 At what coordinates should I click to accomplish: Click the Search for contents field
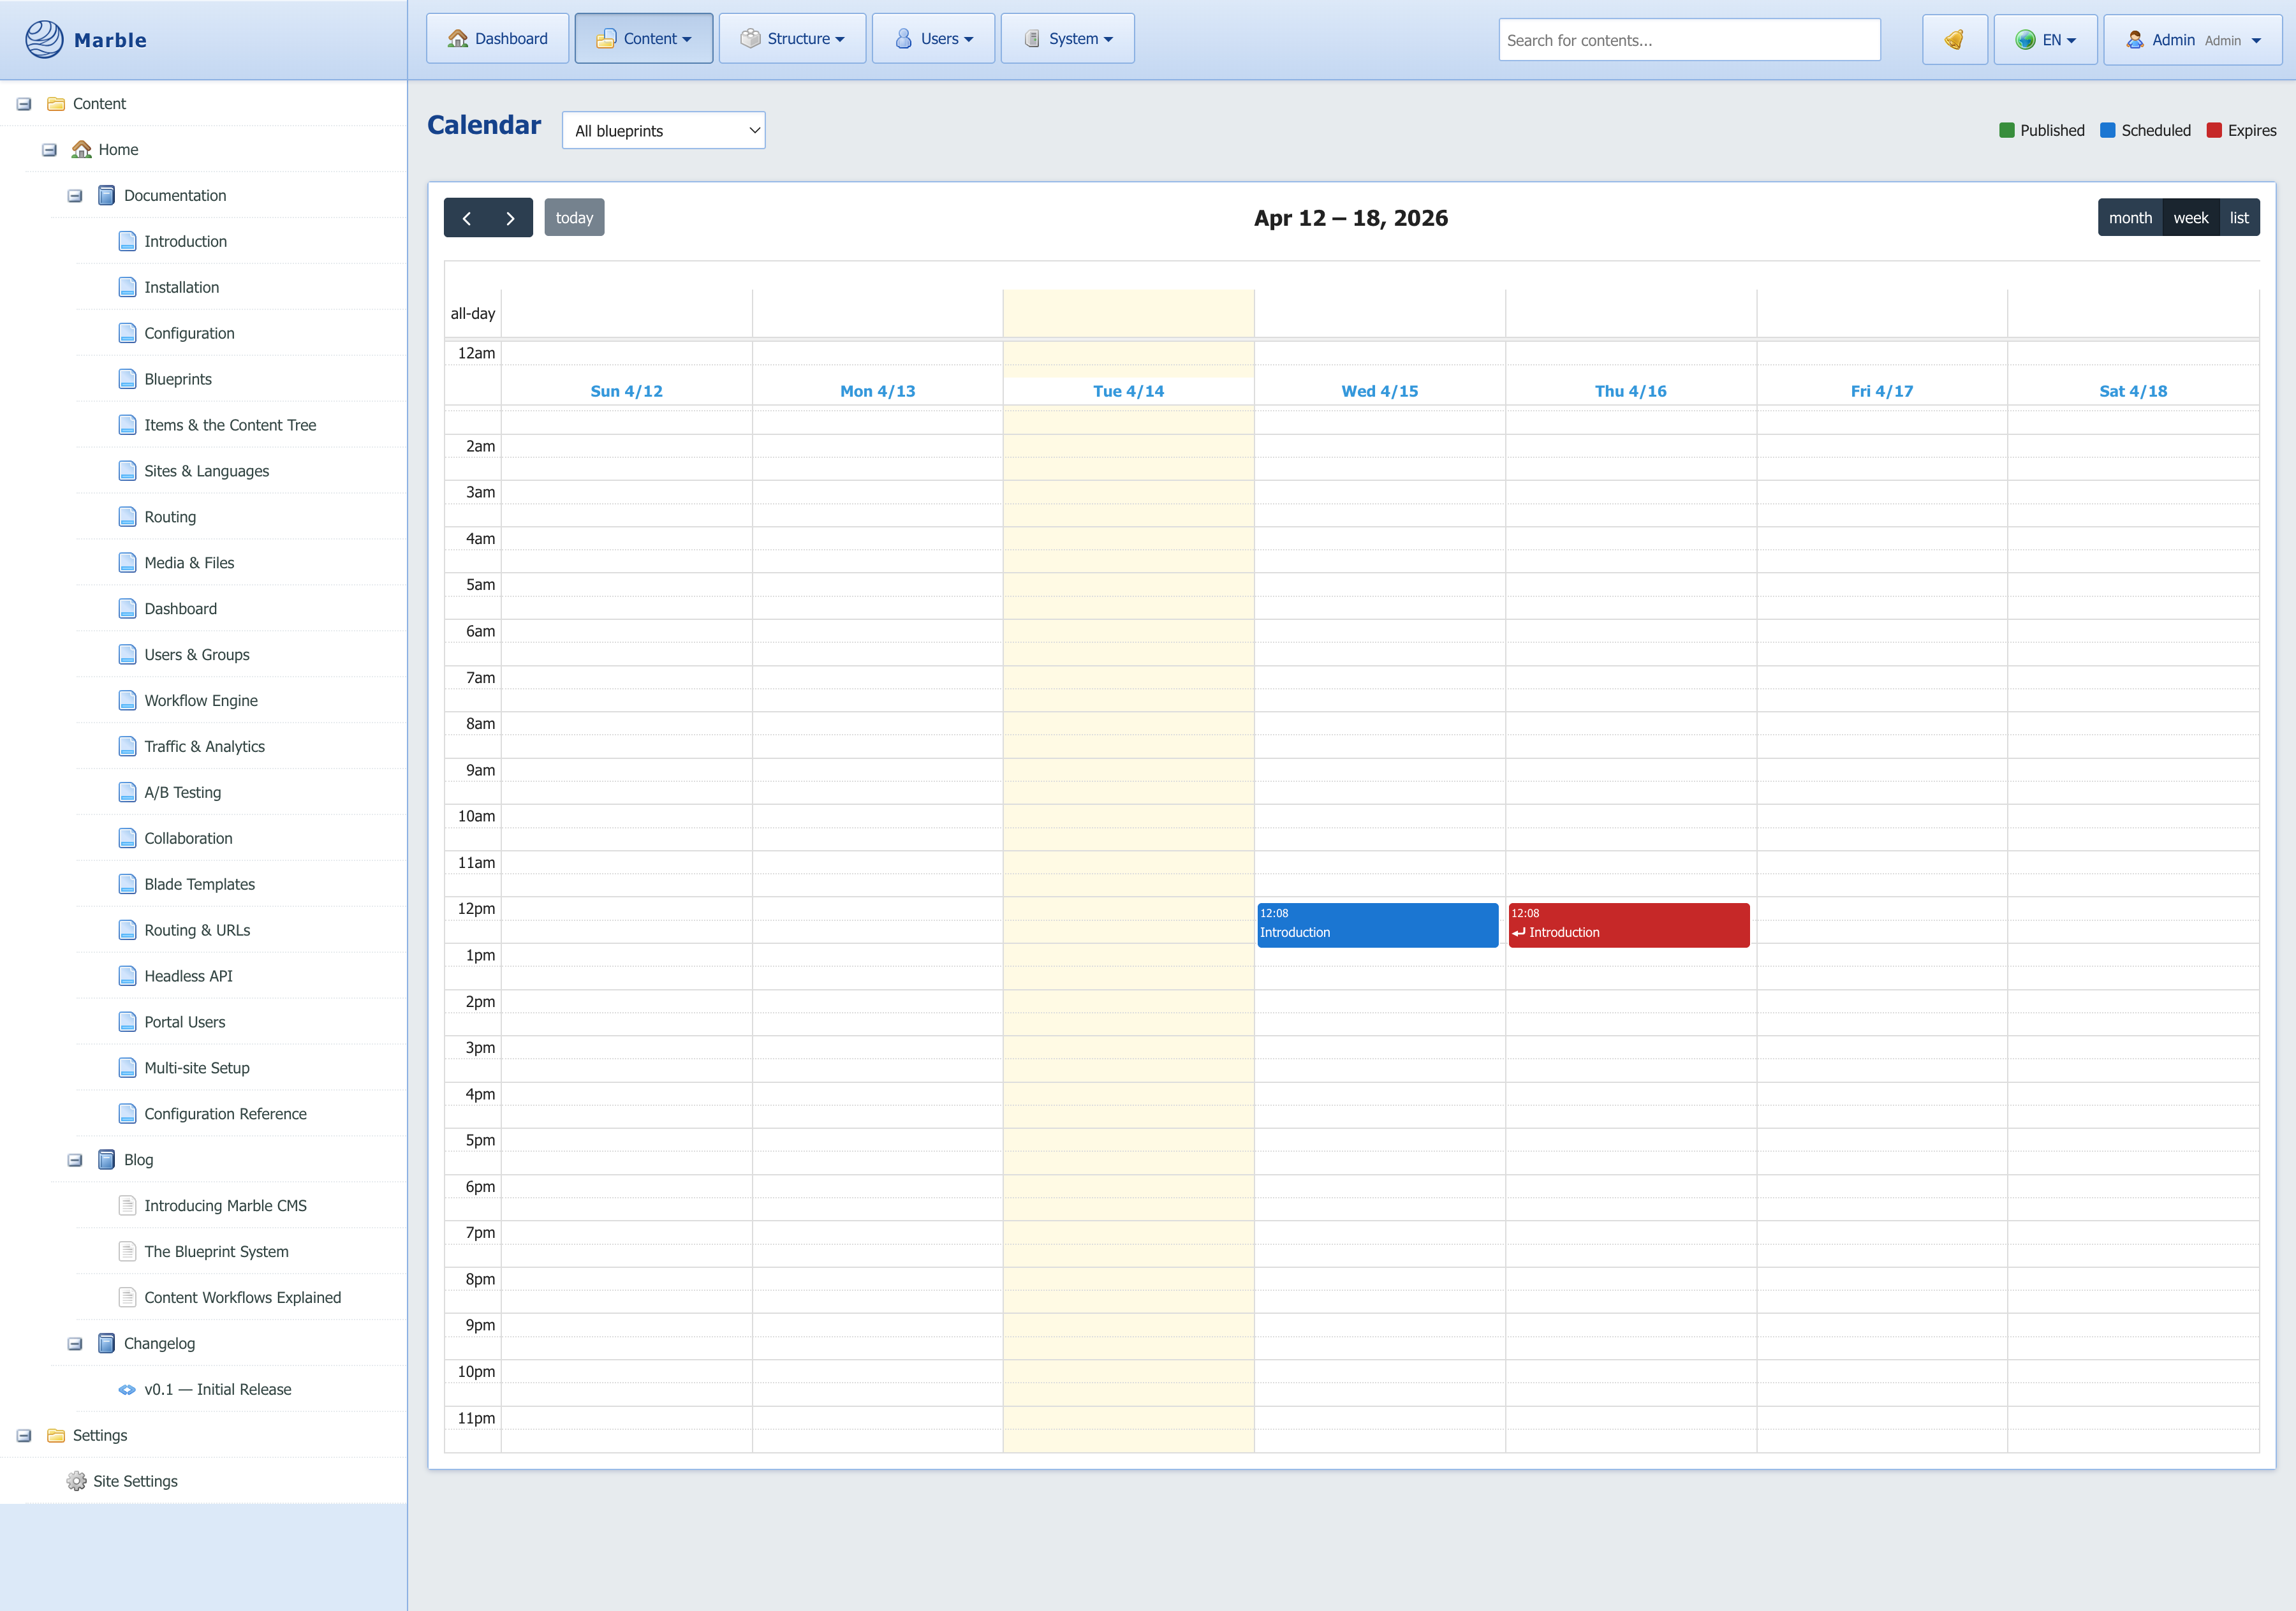coord(1688,40)
